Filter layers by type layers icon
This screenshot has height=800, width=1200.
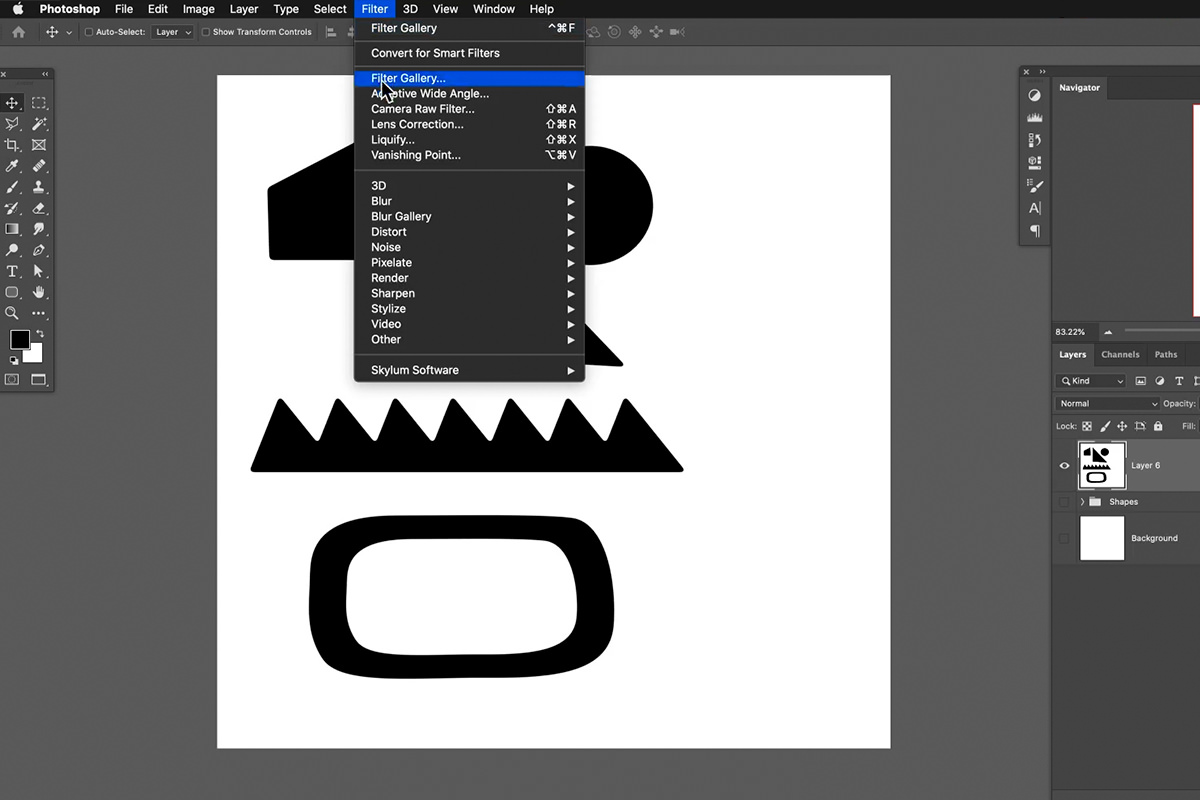[1180, 381]
